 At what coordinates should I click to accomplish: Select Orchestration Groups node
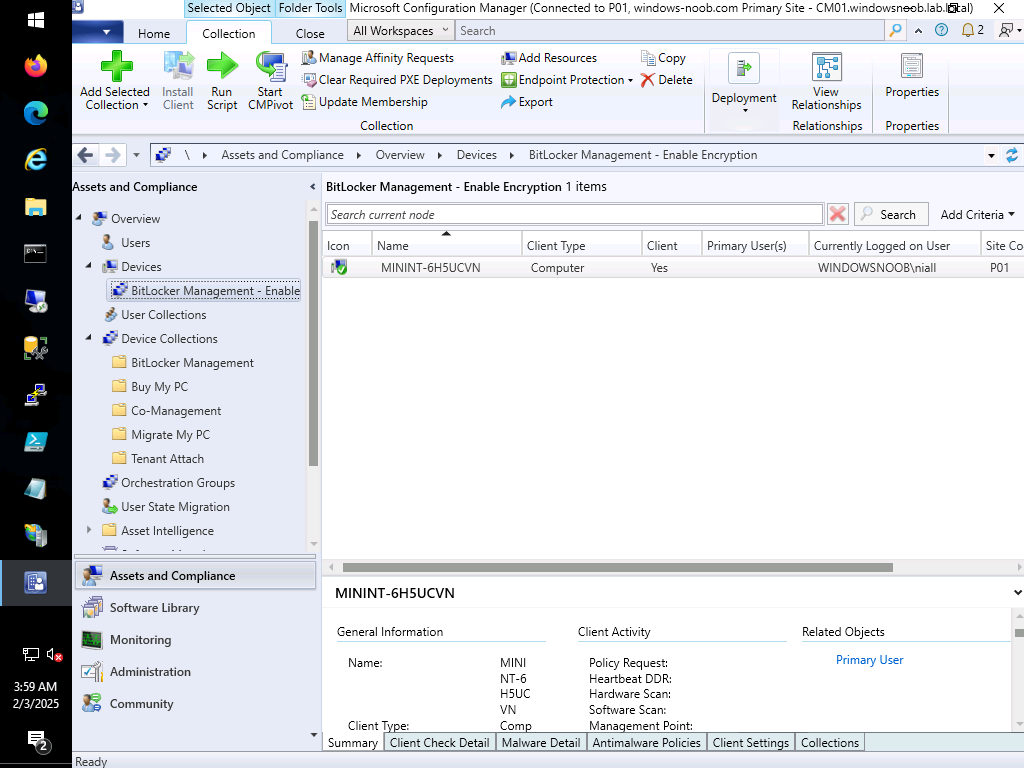[x=178, y=483]
